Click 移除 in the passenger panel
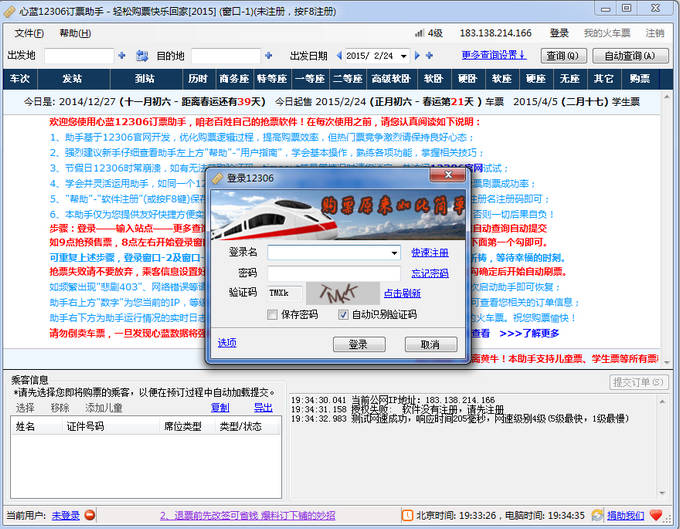This screenshot has height=529, width=680. click(60, 408)
